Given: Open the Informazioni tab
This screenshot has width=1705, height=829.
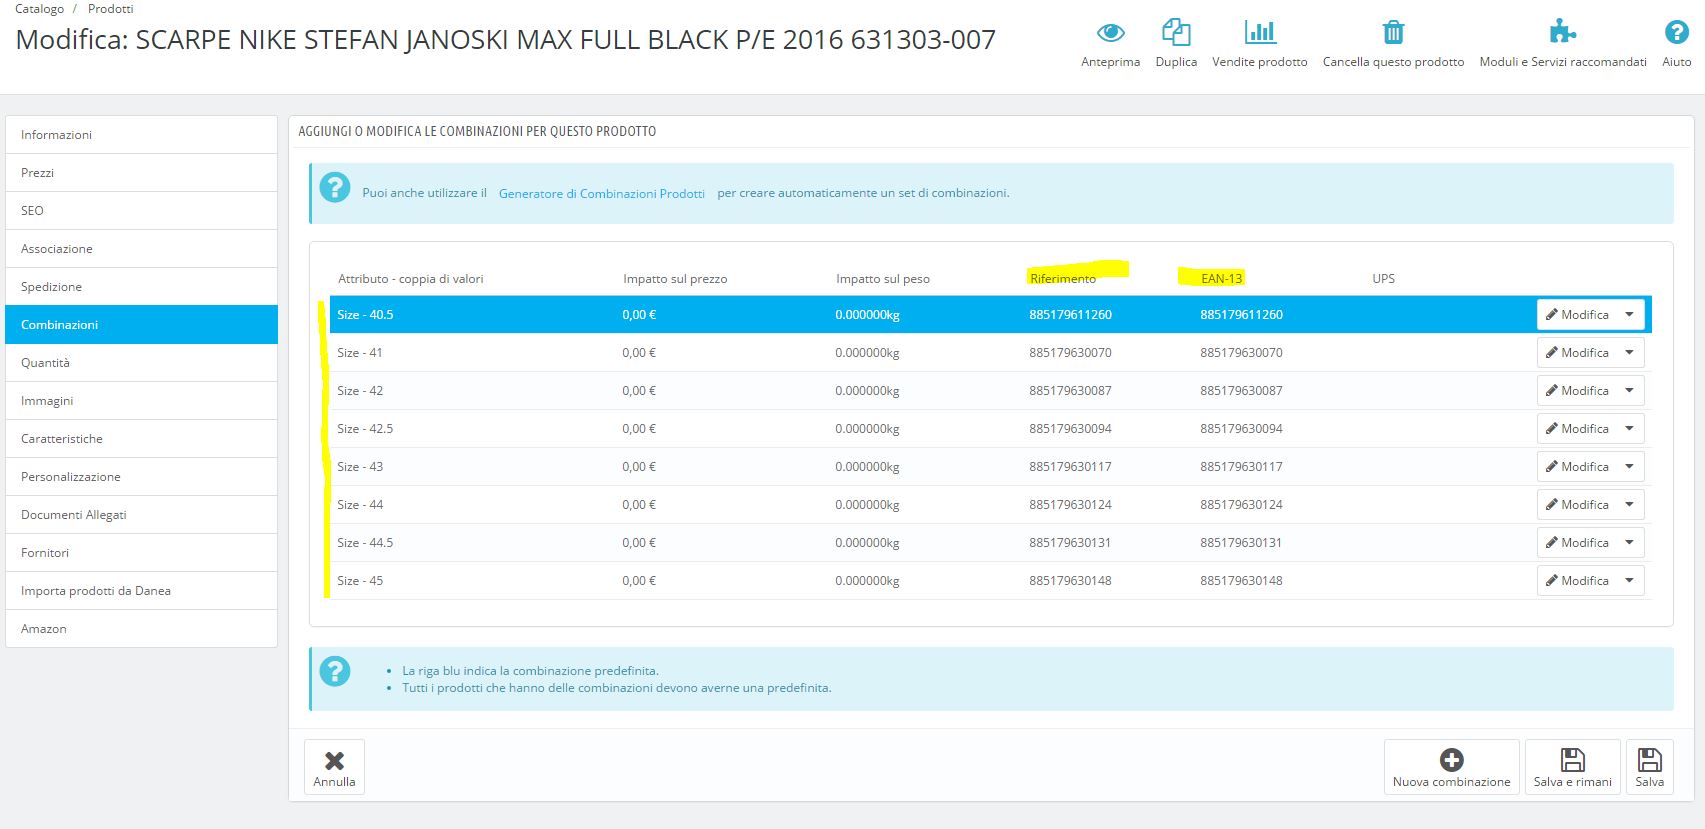Looking at the screenshot, I should point(141,135).
